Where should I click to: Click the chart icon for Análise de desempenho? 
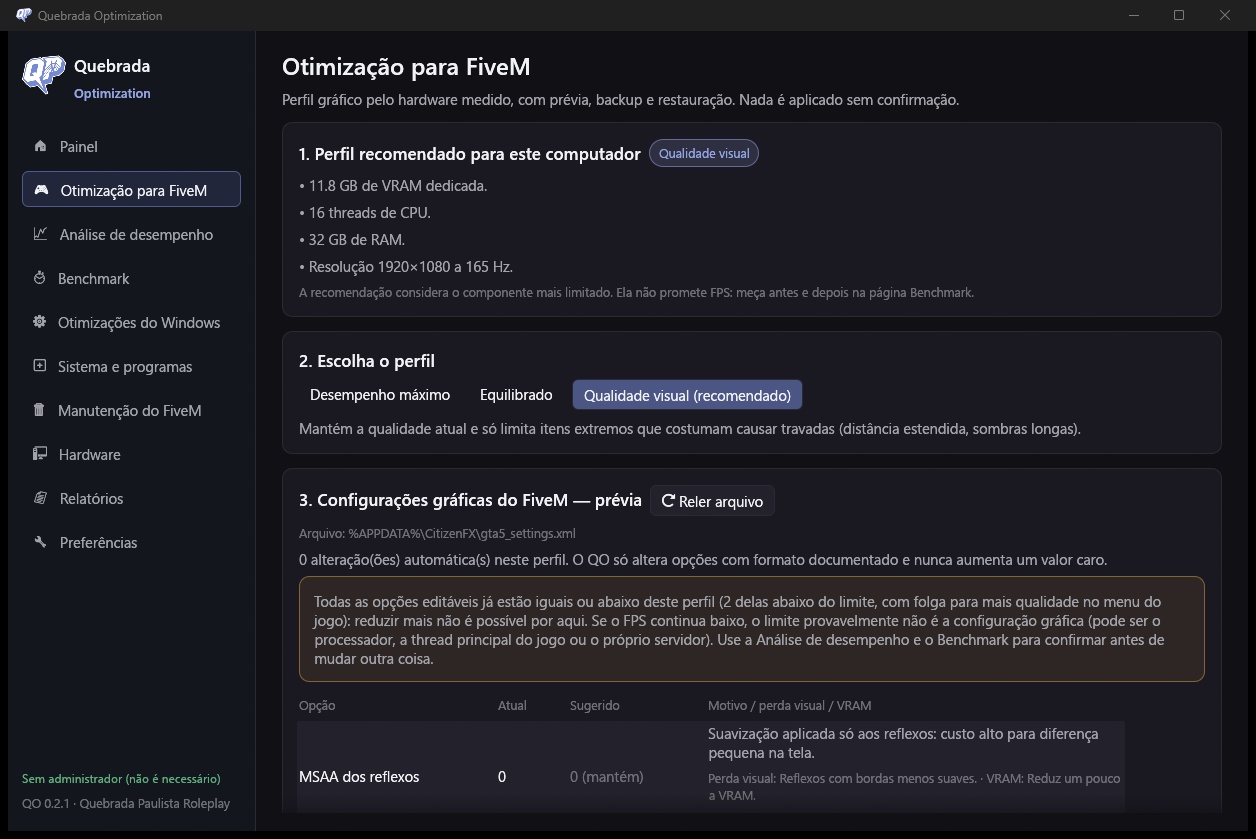pos(40,234)
